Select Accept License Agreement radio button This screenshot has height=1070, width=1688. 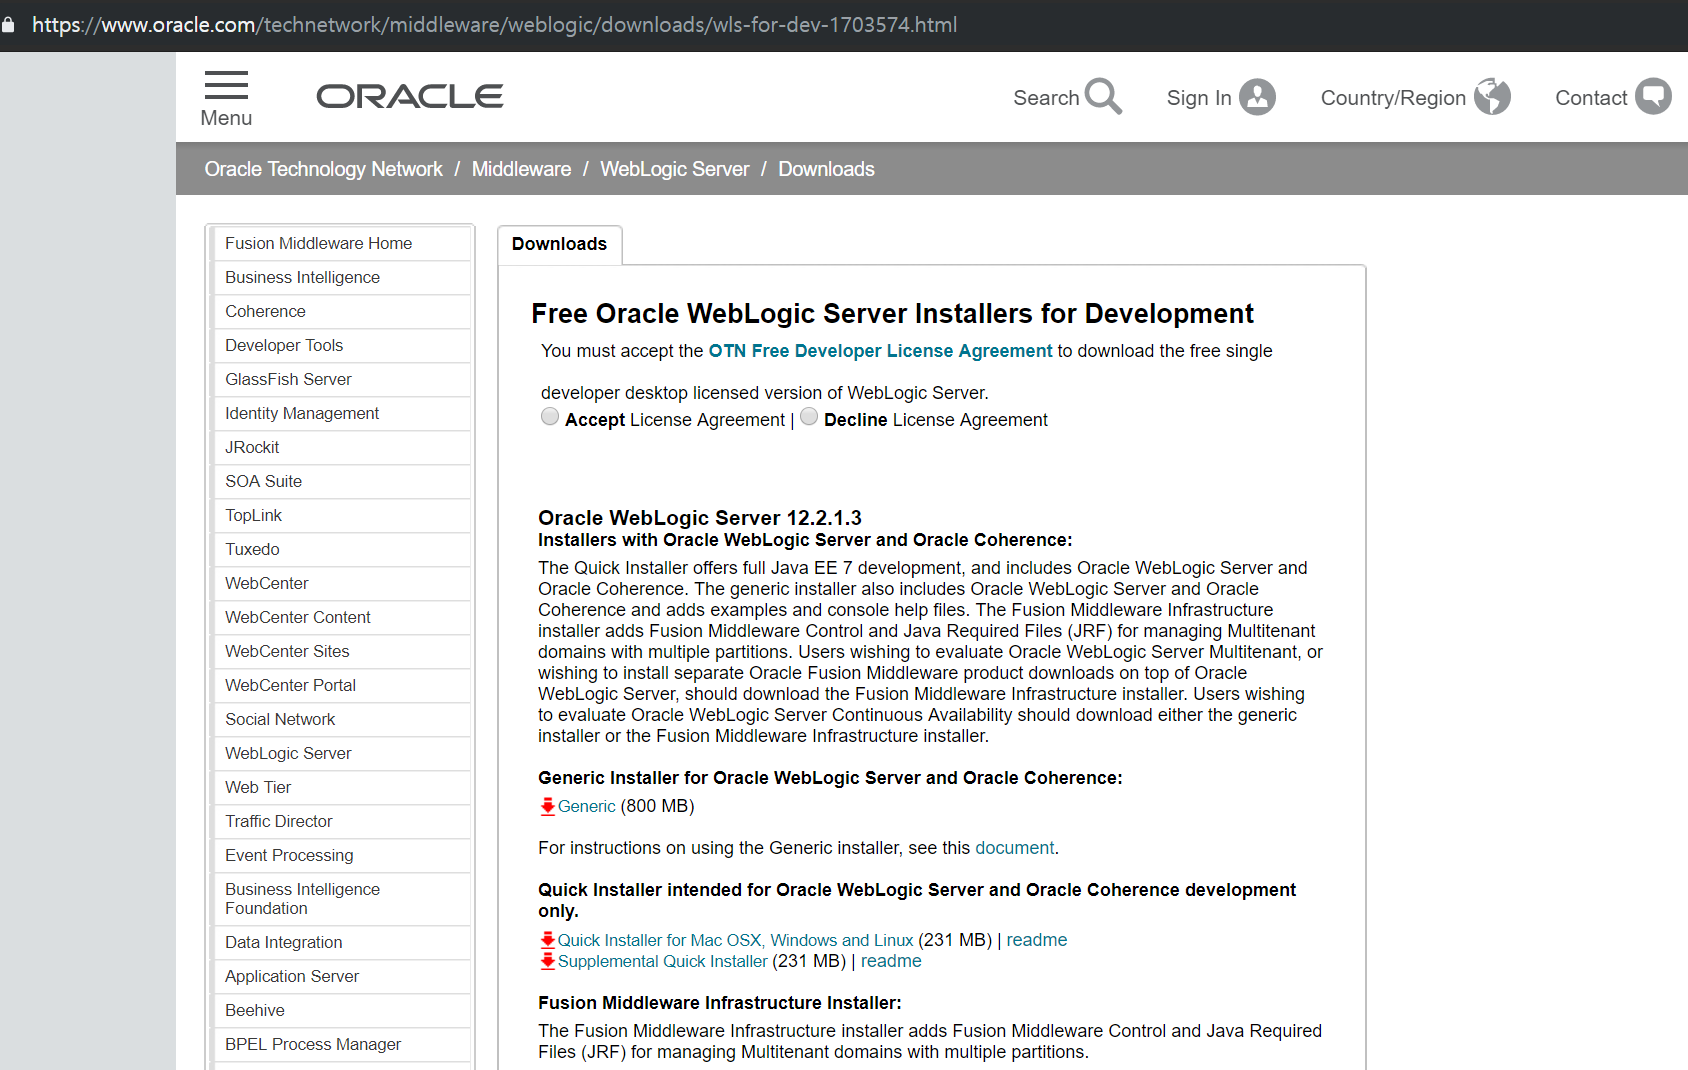[550, 417]
